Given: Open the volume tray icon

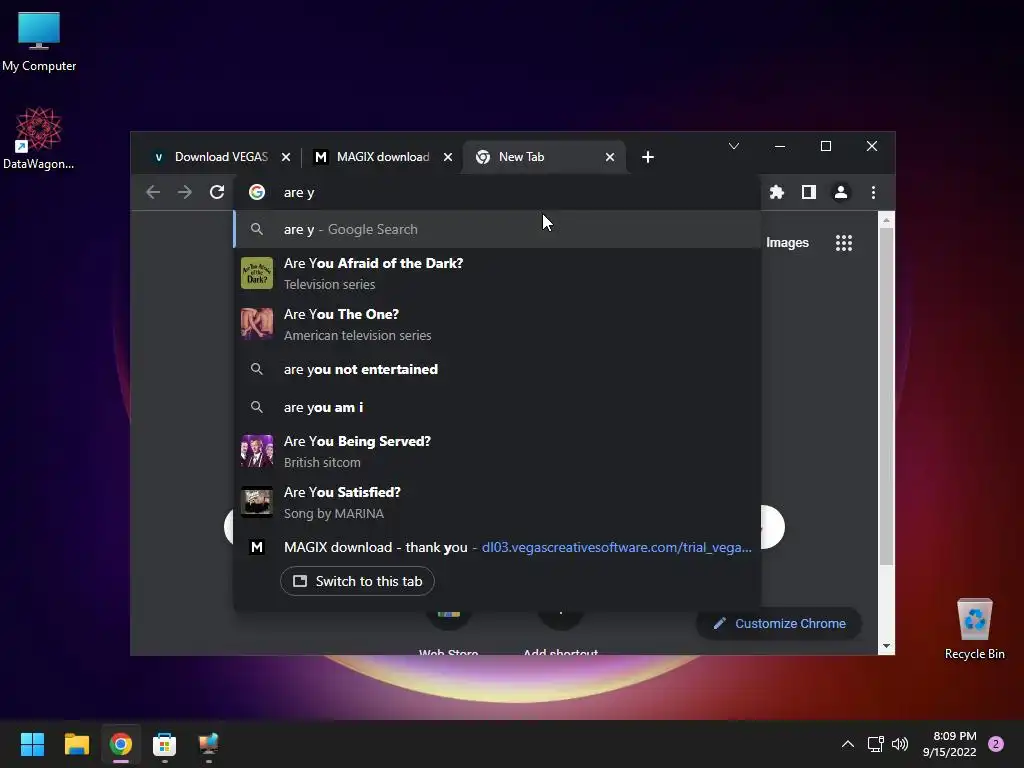Looking at the screenshot, I should coord(900,744).
